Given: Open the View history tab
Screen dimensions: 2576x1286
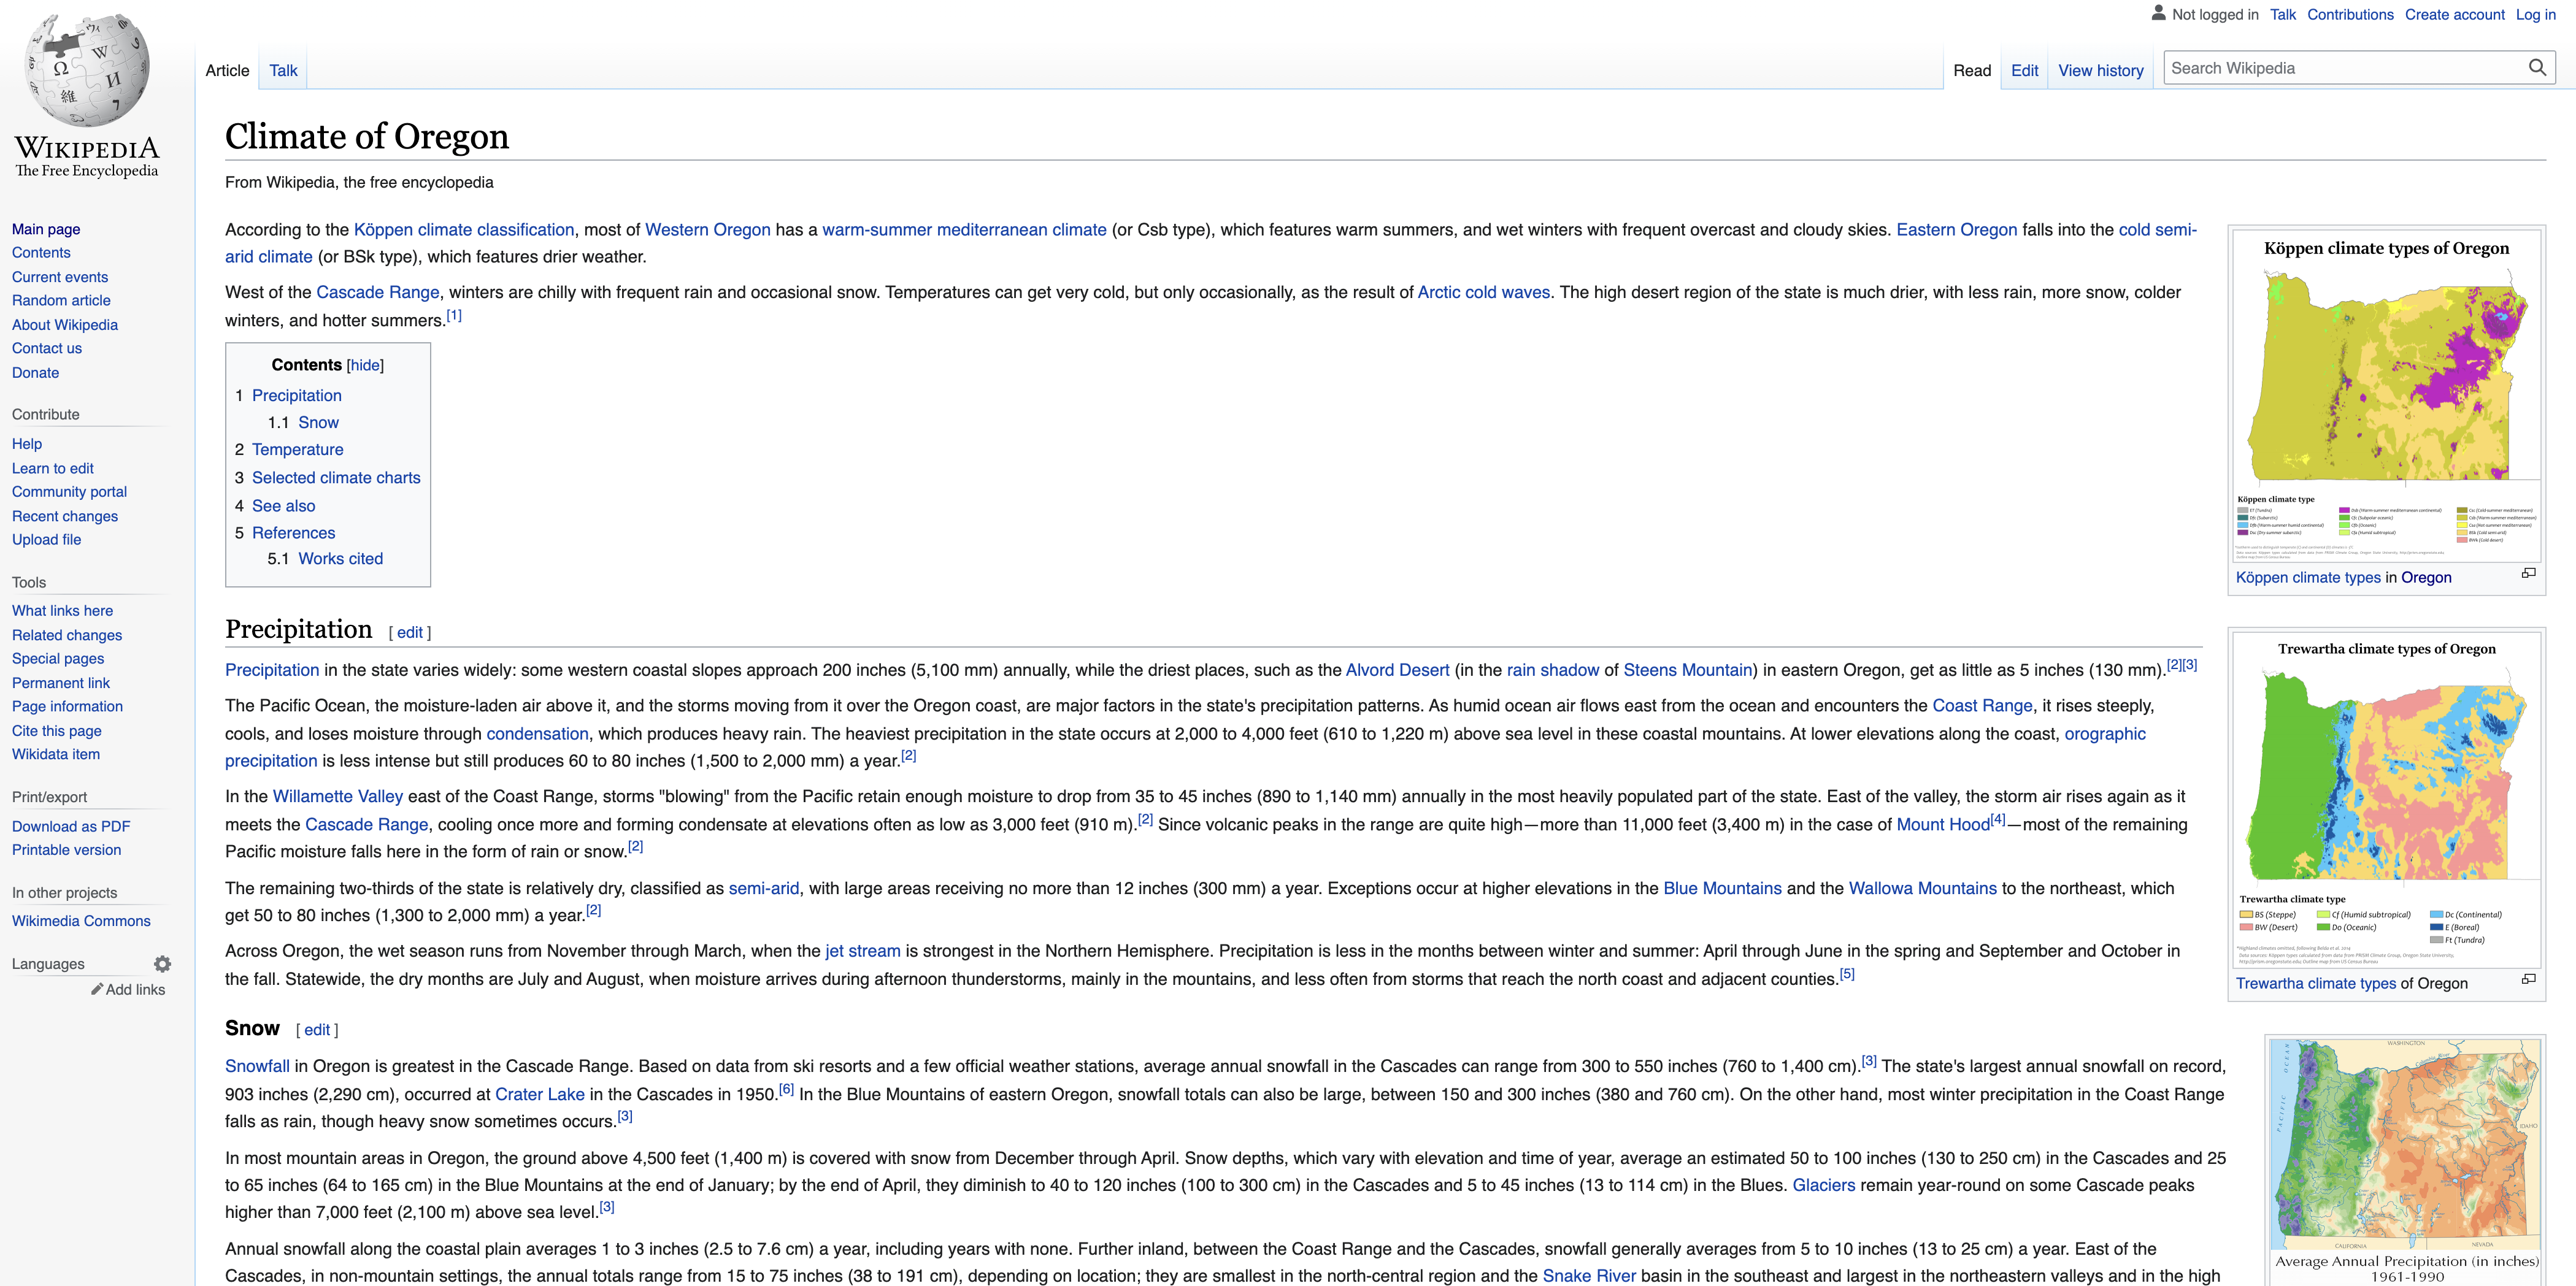Looking at the screenshot, I should [2101, 70].
